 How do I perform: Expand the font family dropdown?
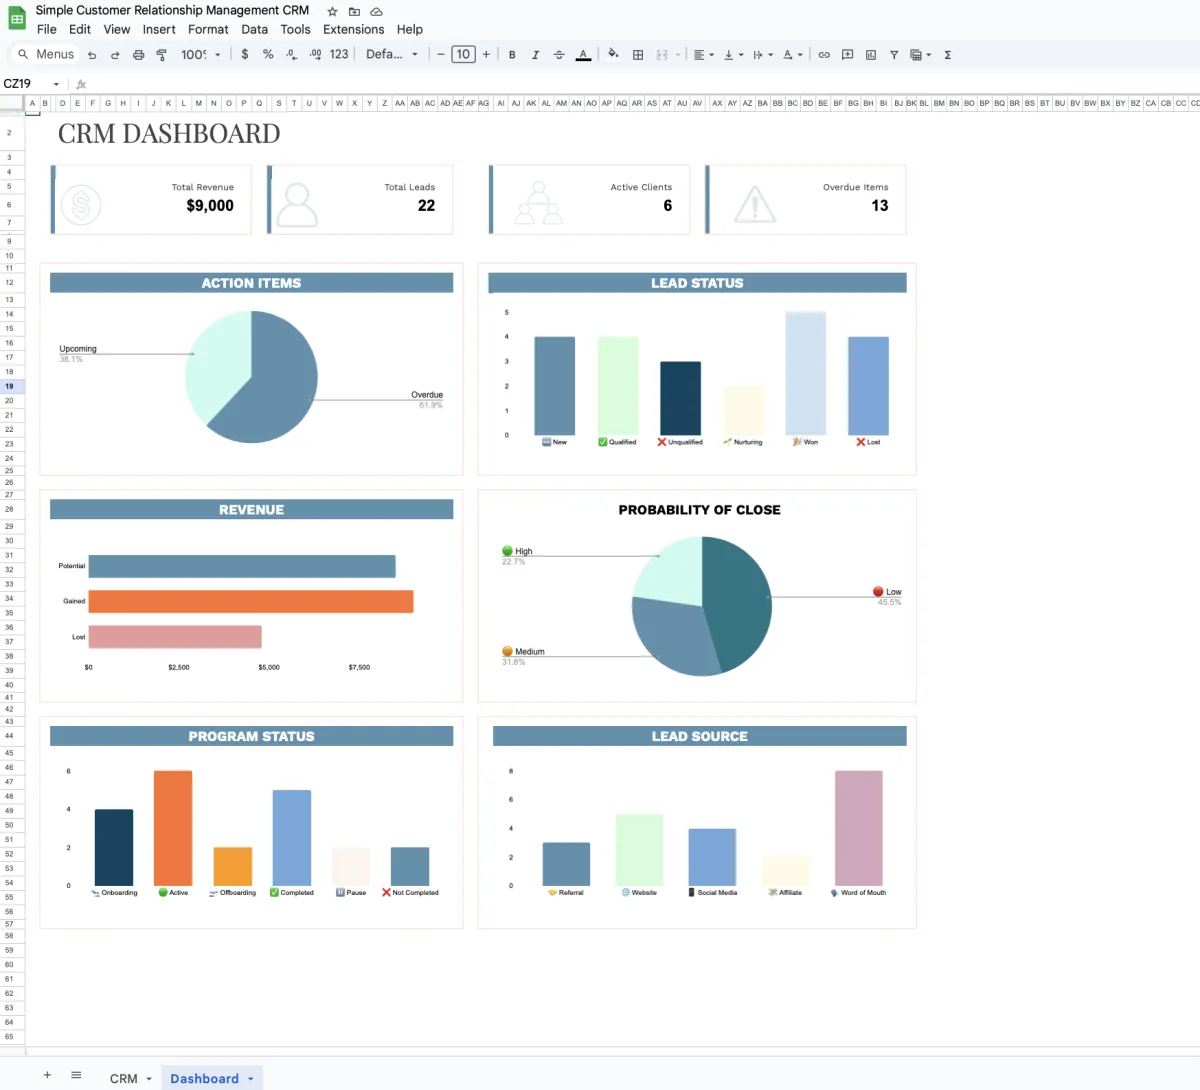pyautogui.click(x=391, y=55)
